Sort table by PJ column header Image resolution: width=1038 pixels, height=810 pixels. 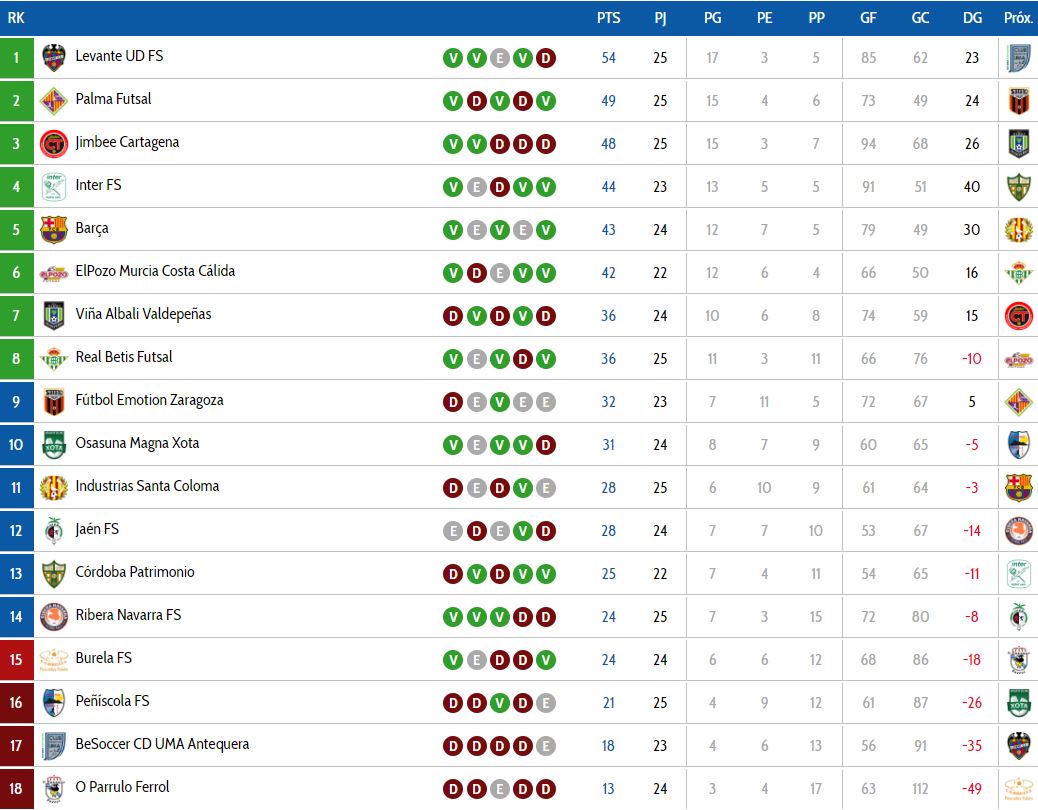click(660, 18)
